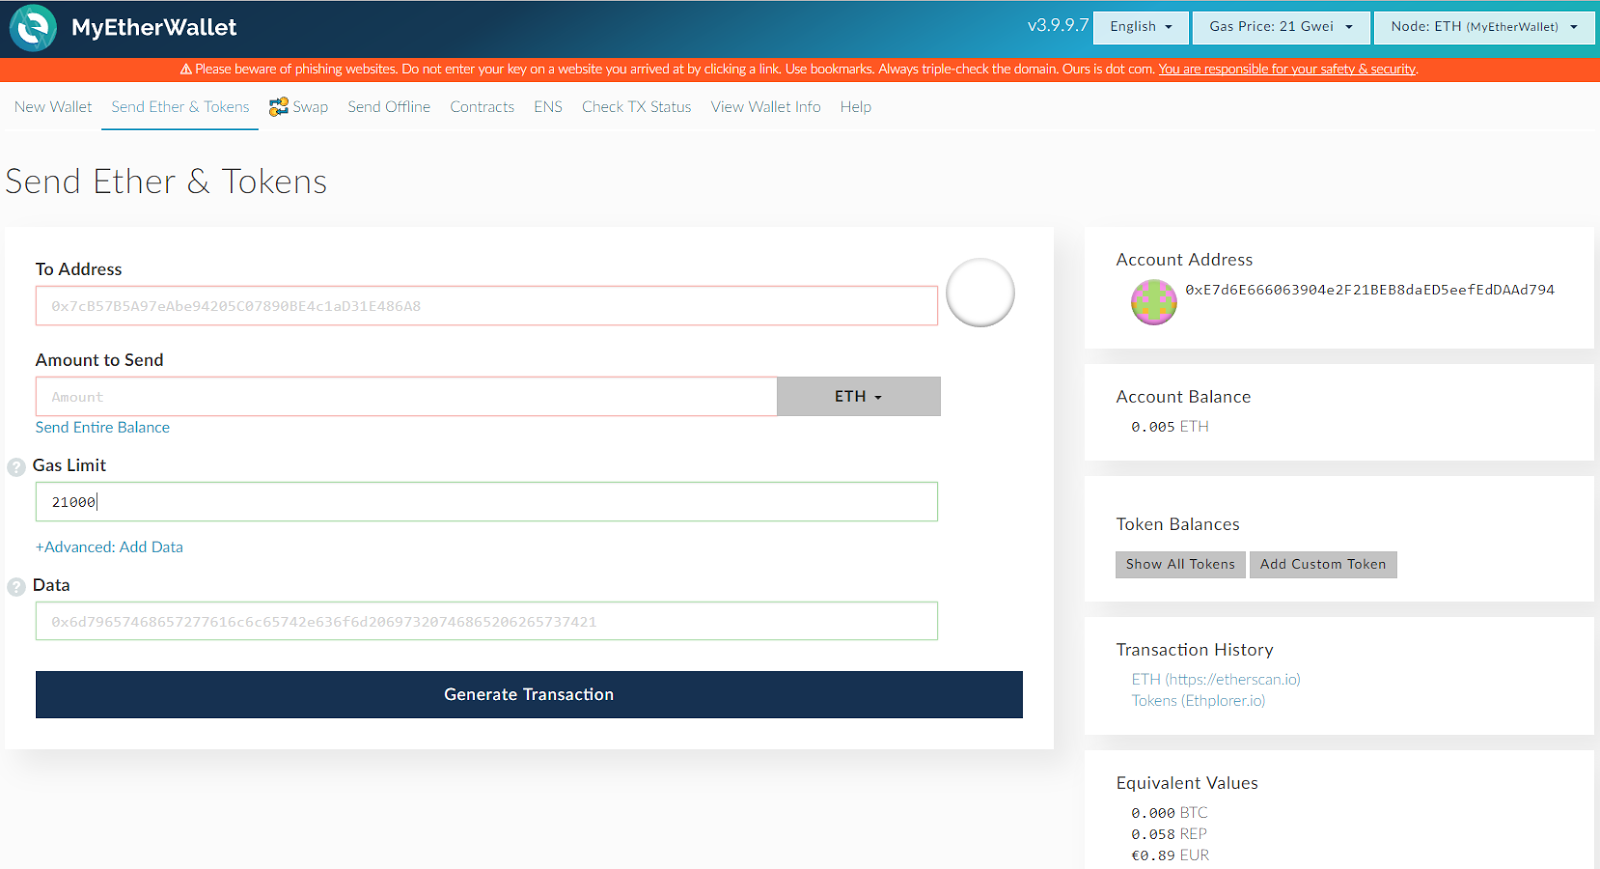
Task: Click the Transaction History heading
Action: (x=1195, y=650)
